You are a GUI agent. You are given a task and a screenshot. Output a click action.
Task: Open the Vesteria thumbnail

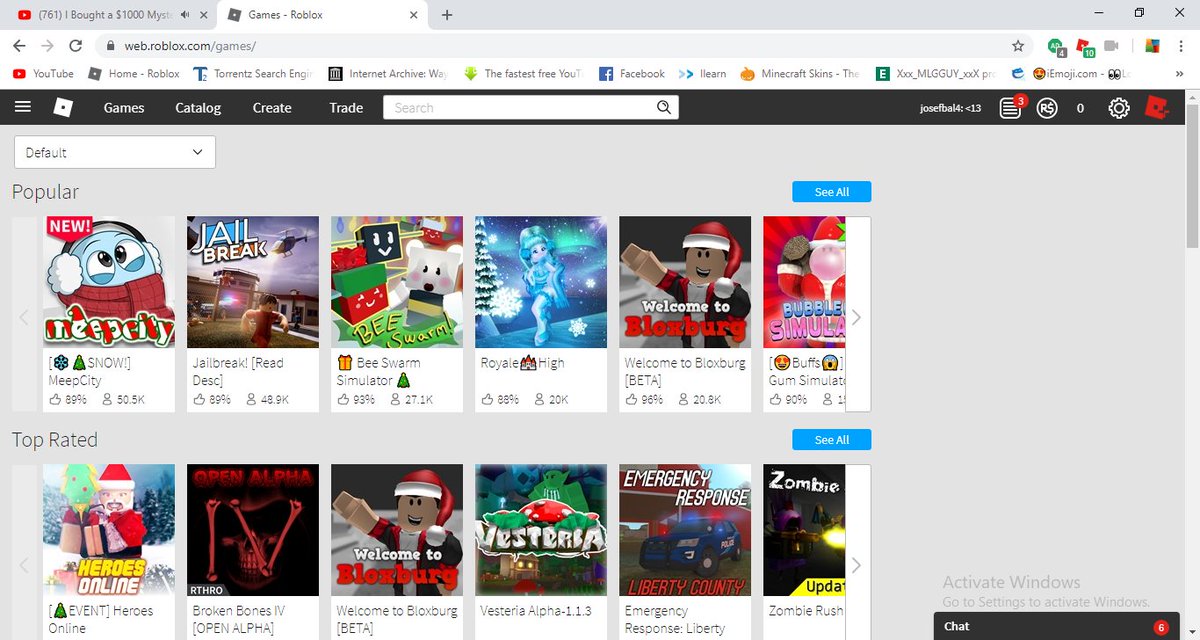[541, 530]
